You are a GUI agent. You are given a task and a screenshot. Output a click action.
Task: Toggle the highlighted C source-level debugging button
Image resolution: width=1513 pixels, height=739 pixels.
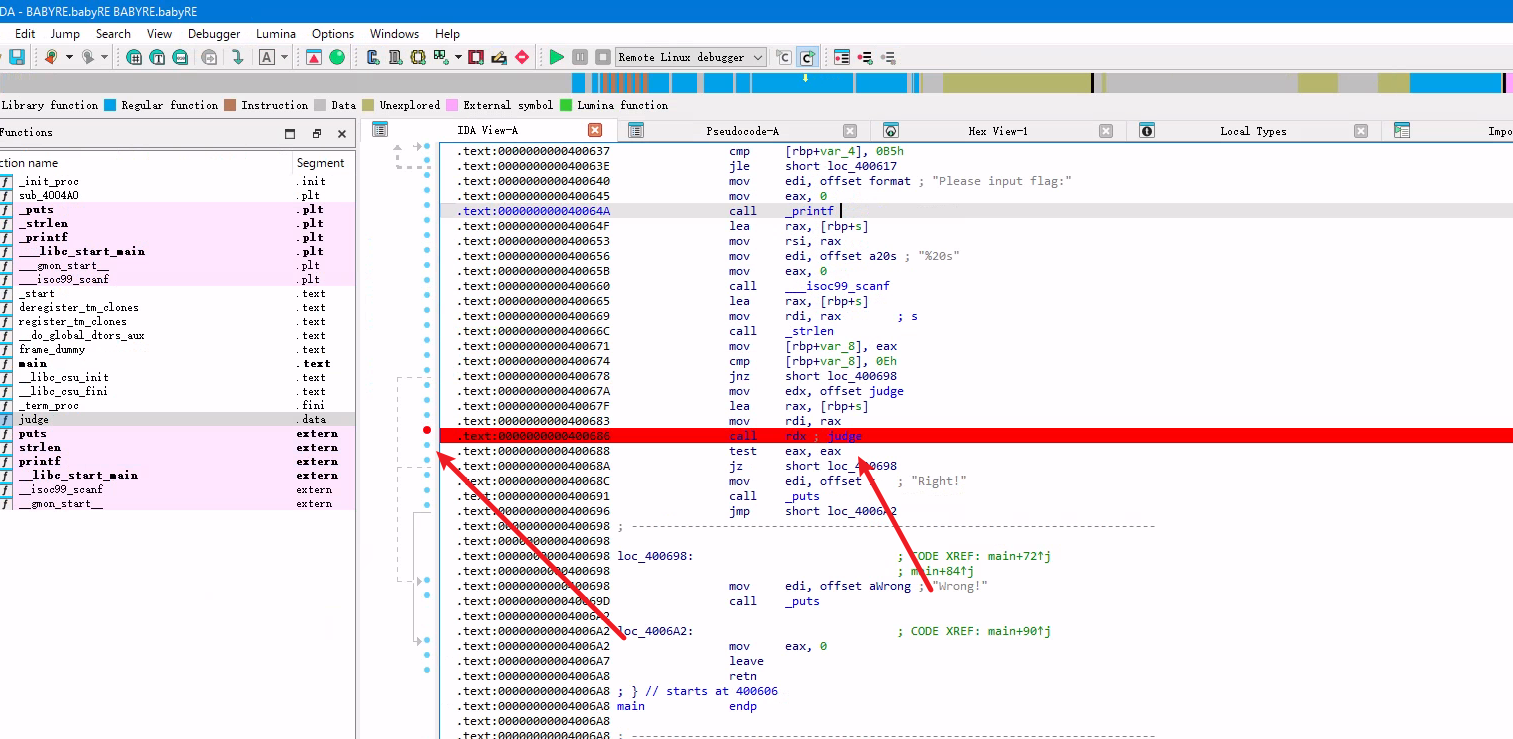(807, 57)
